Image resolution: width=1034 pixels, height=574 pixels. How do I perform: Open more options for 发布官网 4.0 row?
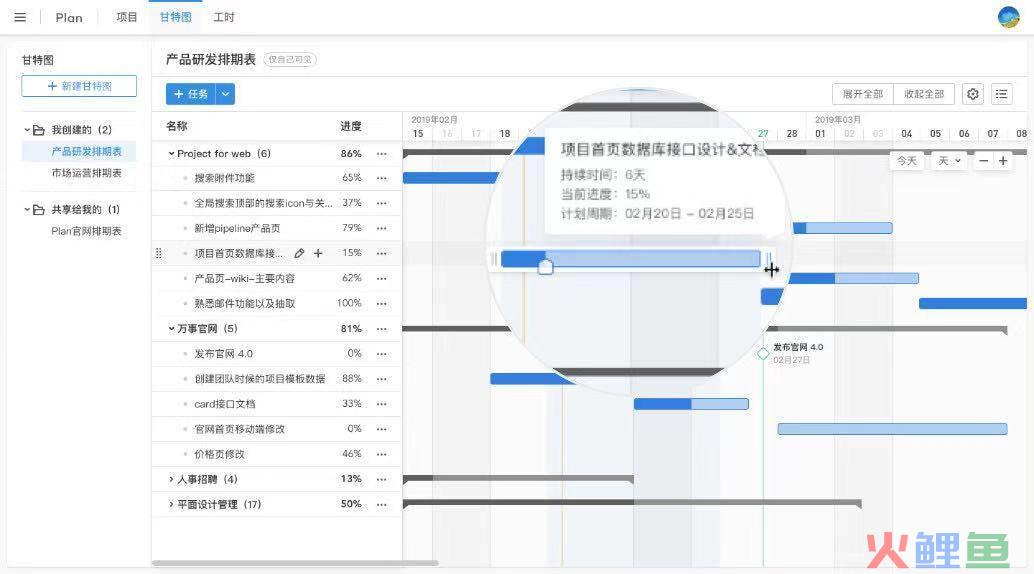382,354
